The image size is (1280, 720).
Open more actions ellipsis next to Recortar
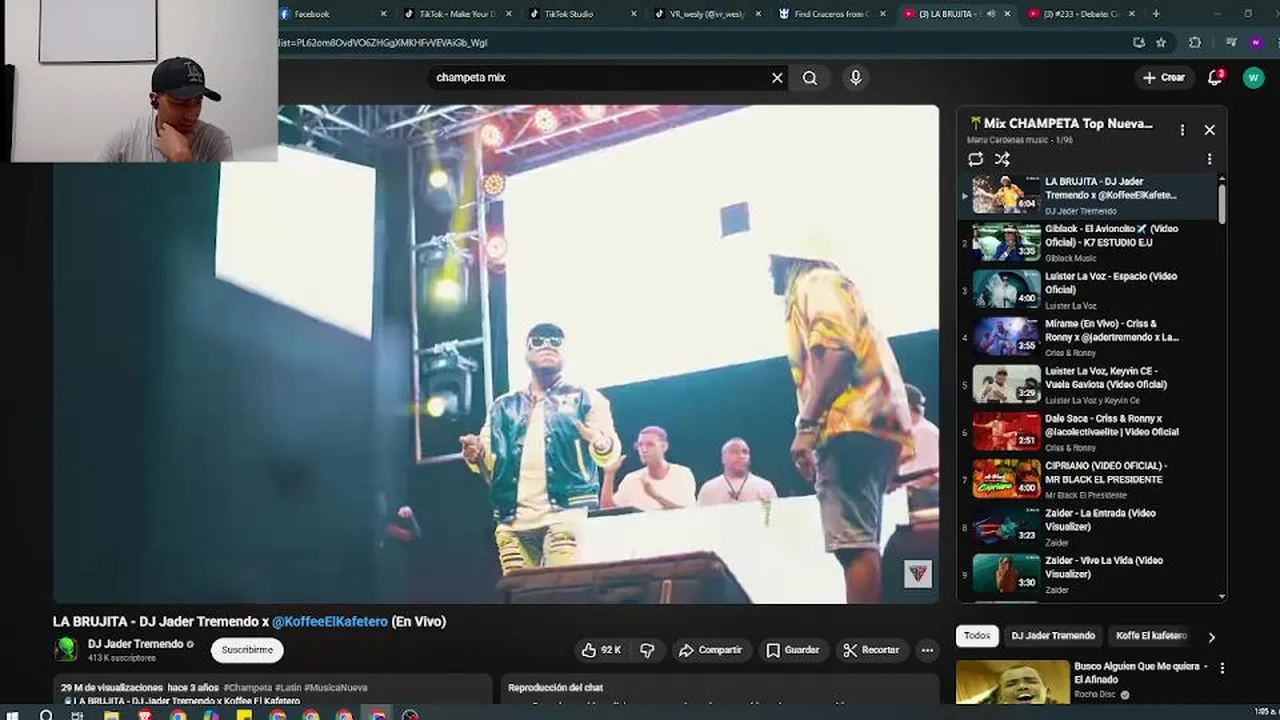pyautogui.click(x=927, y=650)
